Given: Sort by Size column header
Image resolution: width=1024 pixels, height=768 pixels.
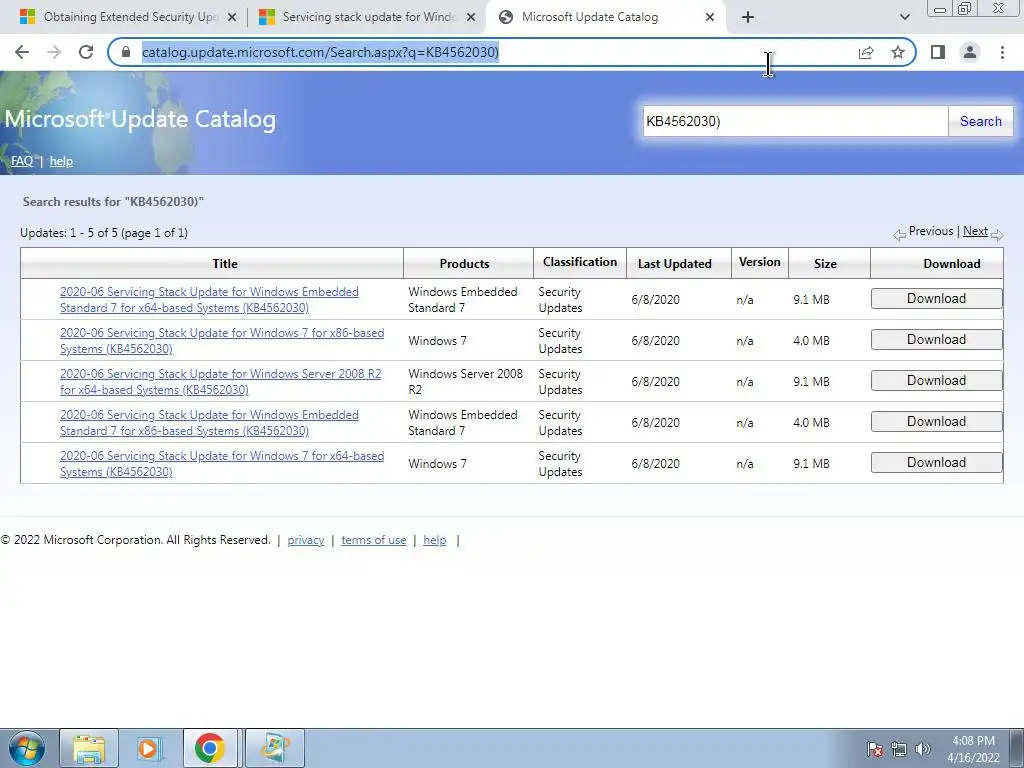Looking at the screenshot, I should point(825,264).
